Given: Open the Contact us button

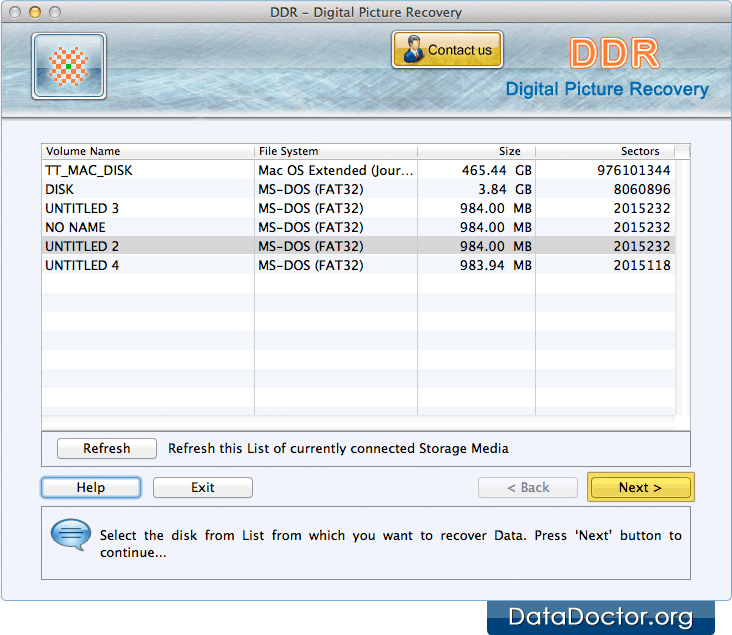Looking at the screenshot, I should (447, 49).
